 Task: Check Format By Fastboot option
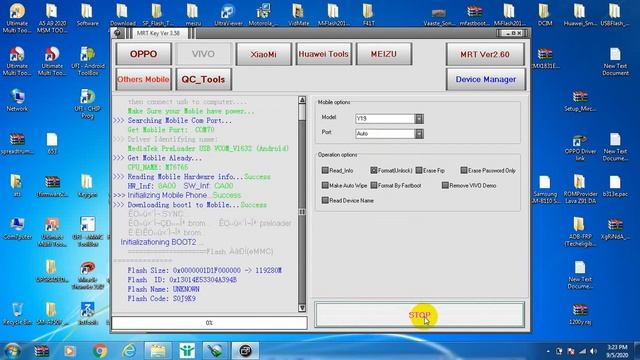point(373,185)
